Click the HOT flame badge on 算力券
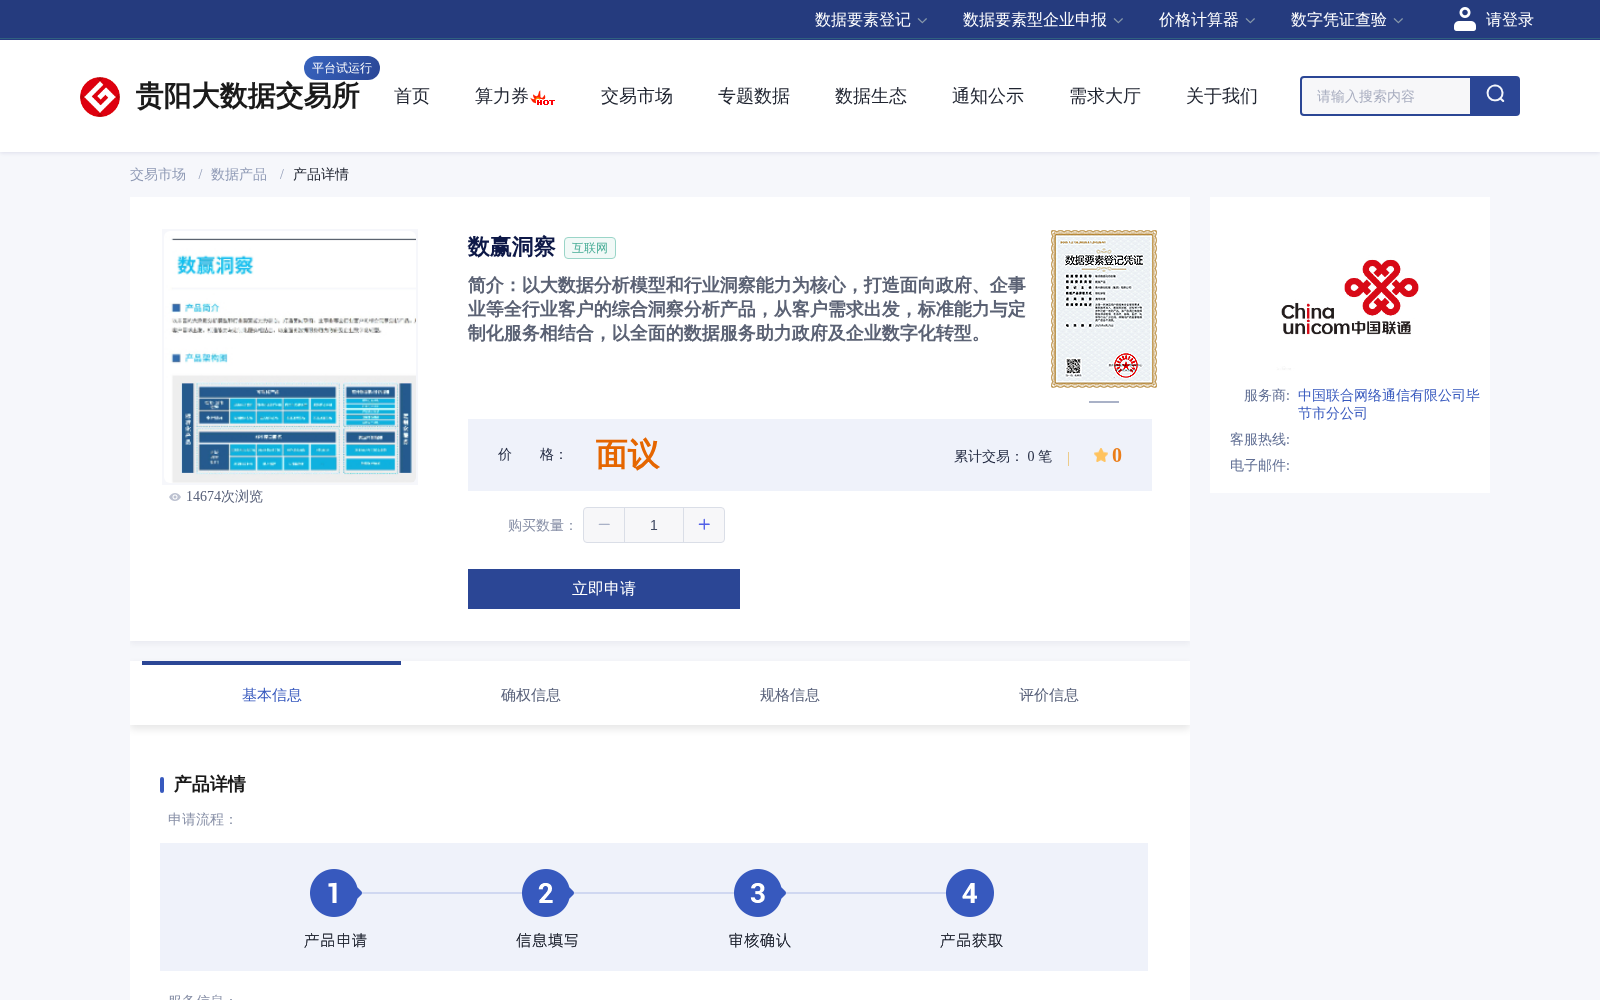1600x1000 pixels. pyautogui.click(x=543, y=99)
